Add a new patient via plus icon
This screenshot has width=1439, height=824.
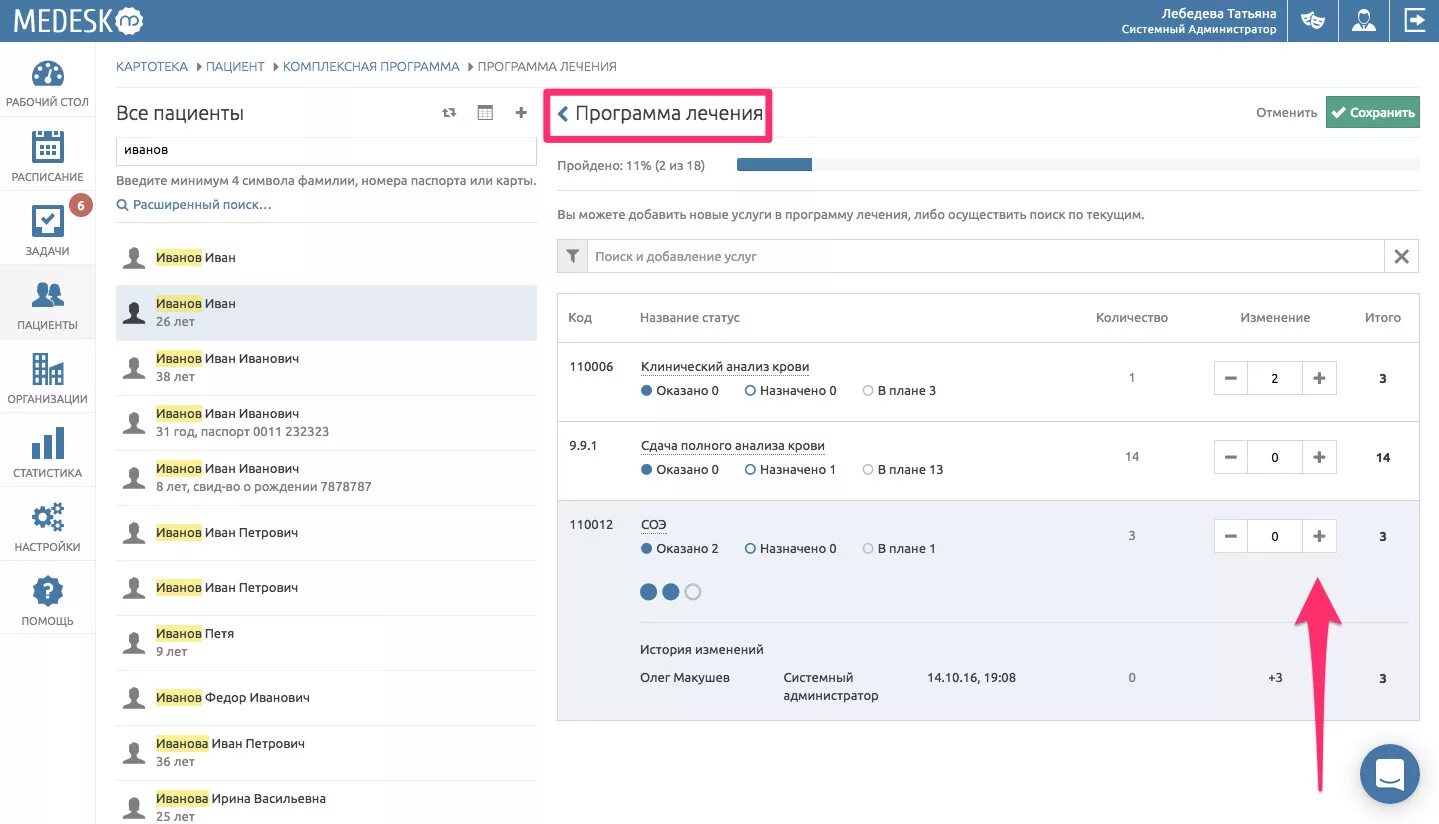pos(520,112)
